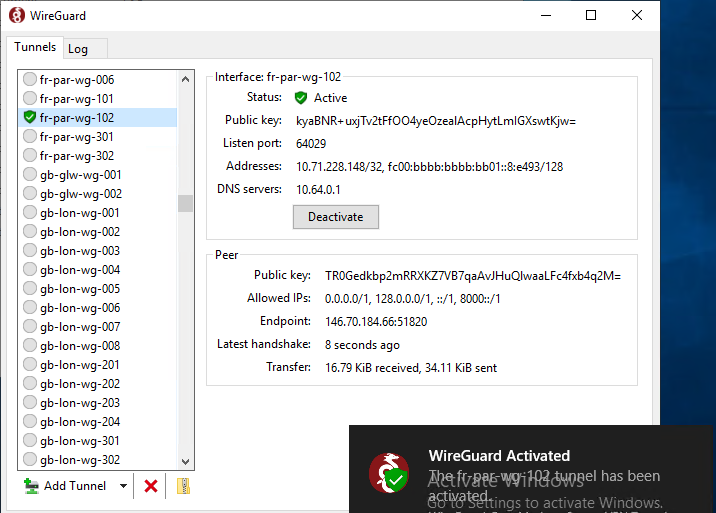Viewport: 716px width, 513px height.
Task: Click WireGuard icon in the notification toast
Action: click(389, 473)
